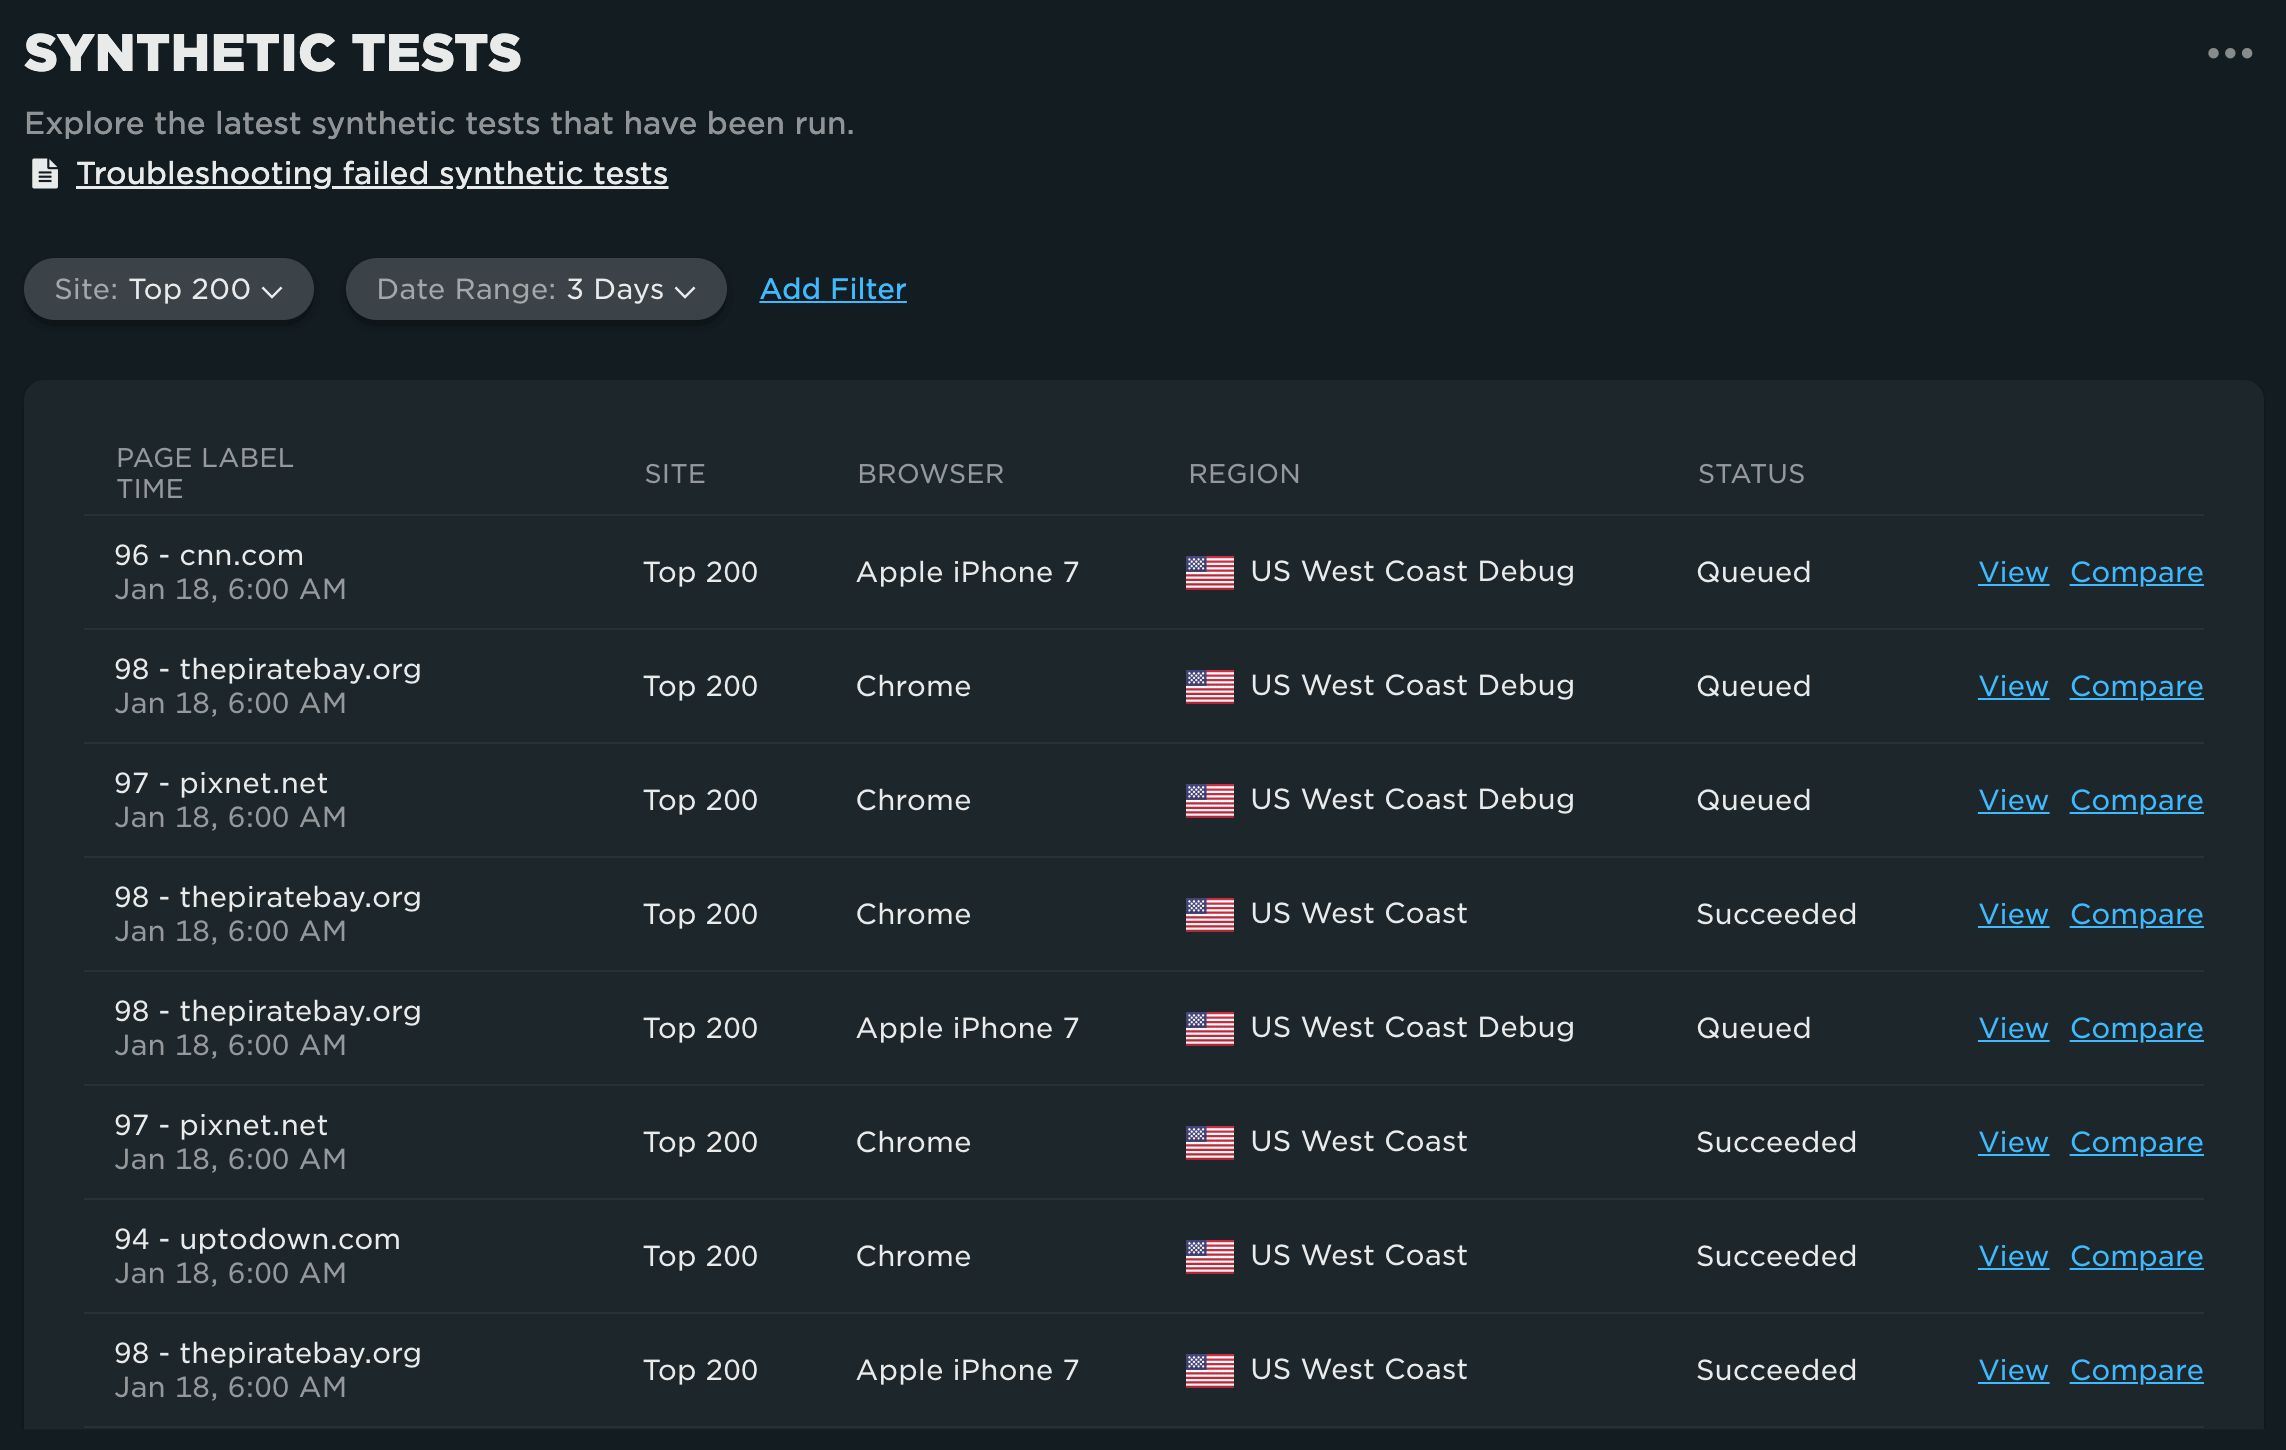2286x1450 pixels.
Task: Select the STATUS column header
Action: (1751, 474)
